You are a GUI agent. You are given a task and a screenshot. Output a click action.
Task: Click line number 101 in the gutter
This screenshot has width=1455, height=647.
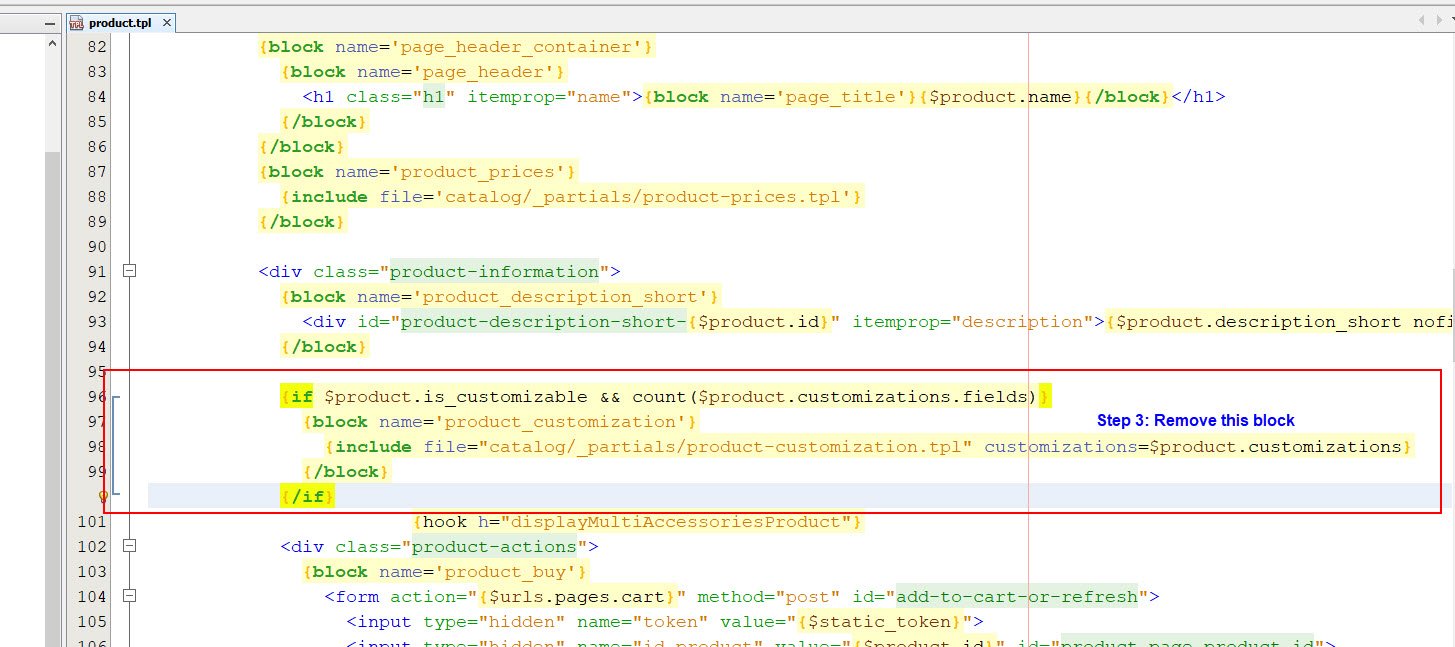(92, 522)
